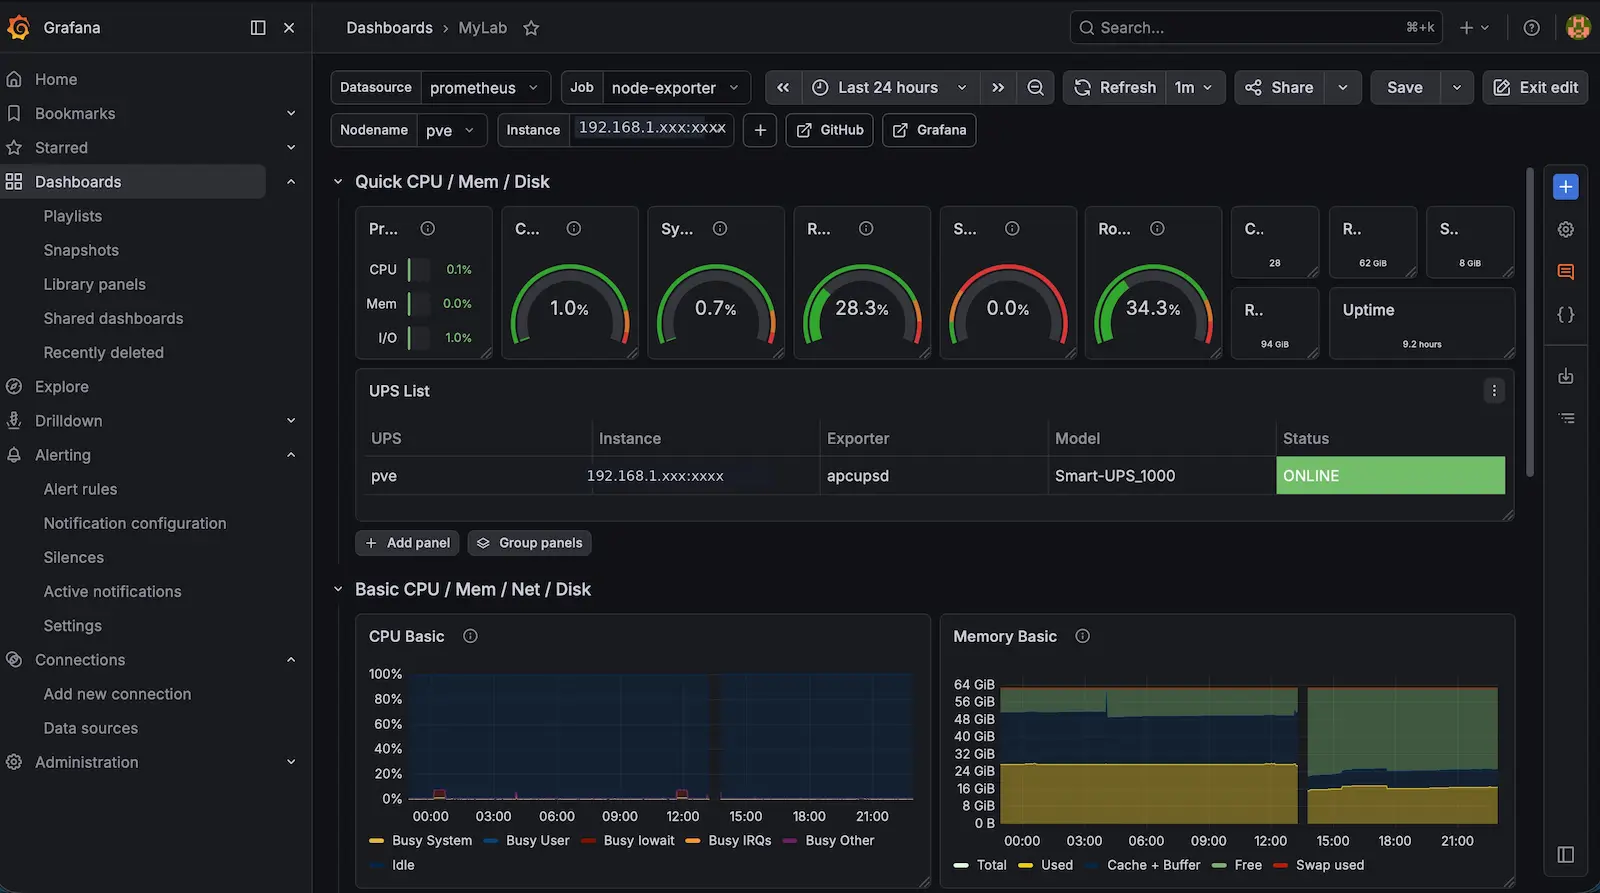Show info for Sy... gauge panel

point(719,229)
